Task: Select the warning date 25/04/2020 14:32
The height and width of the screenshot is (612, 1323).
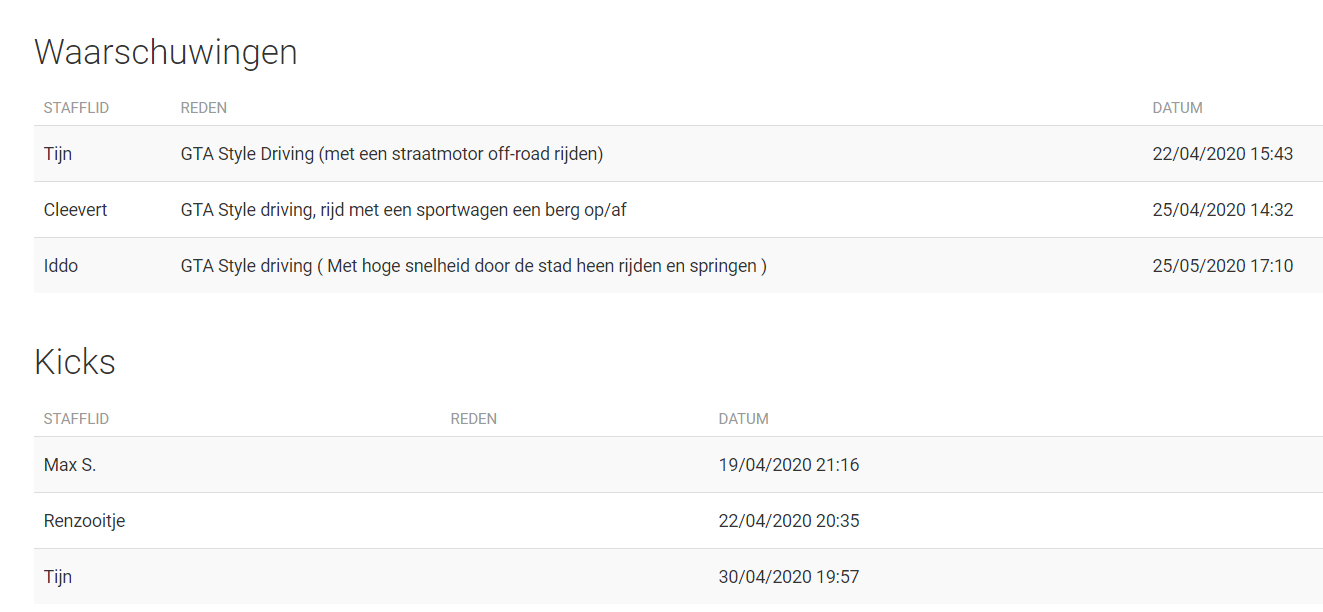Action: 1222,210
